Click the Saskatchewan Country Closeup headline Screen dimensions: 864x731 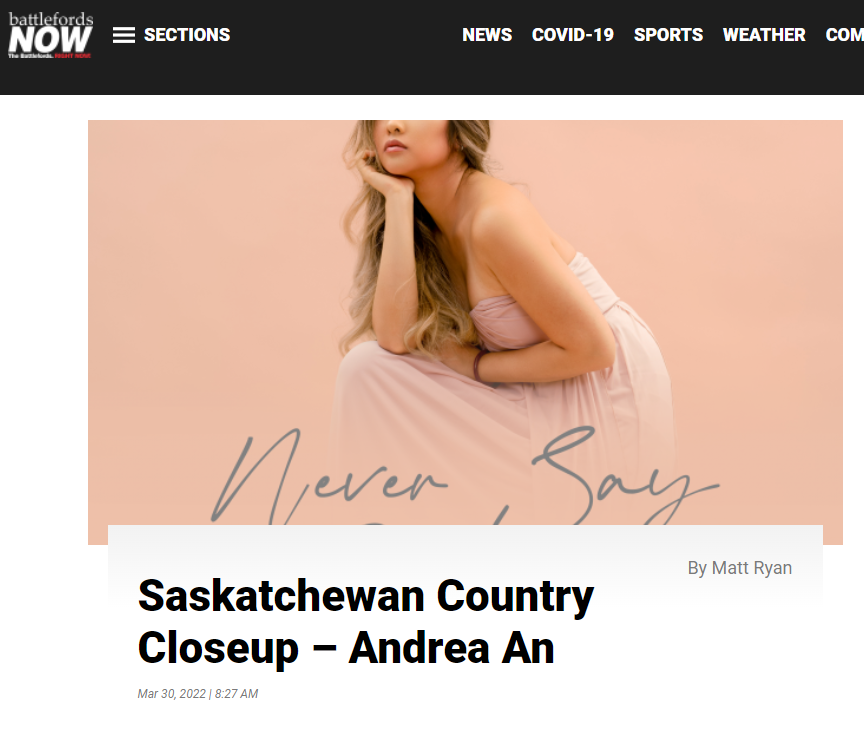(x=366, y=622)
